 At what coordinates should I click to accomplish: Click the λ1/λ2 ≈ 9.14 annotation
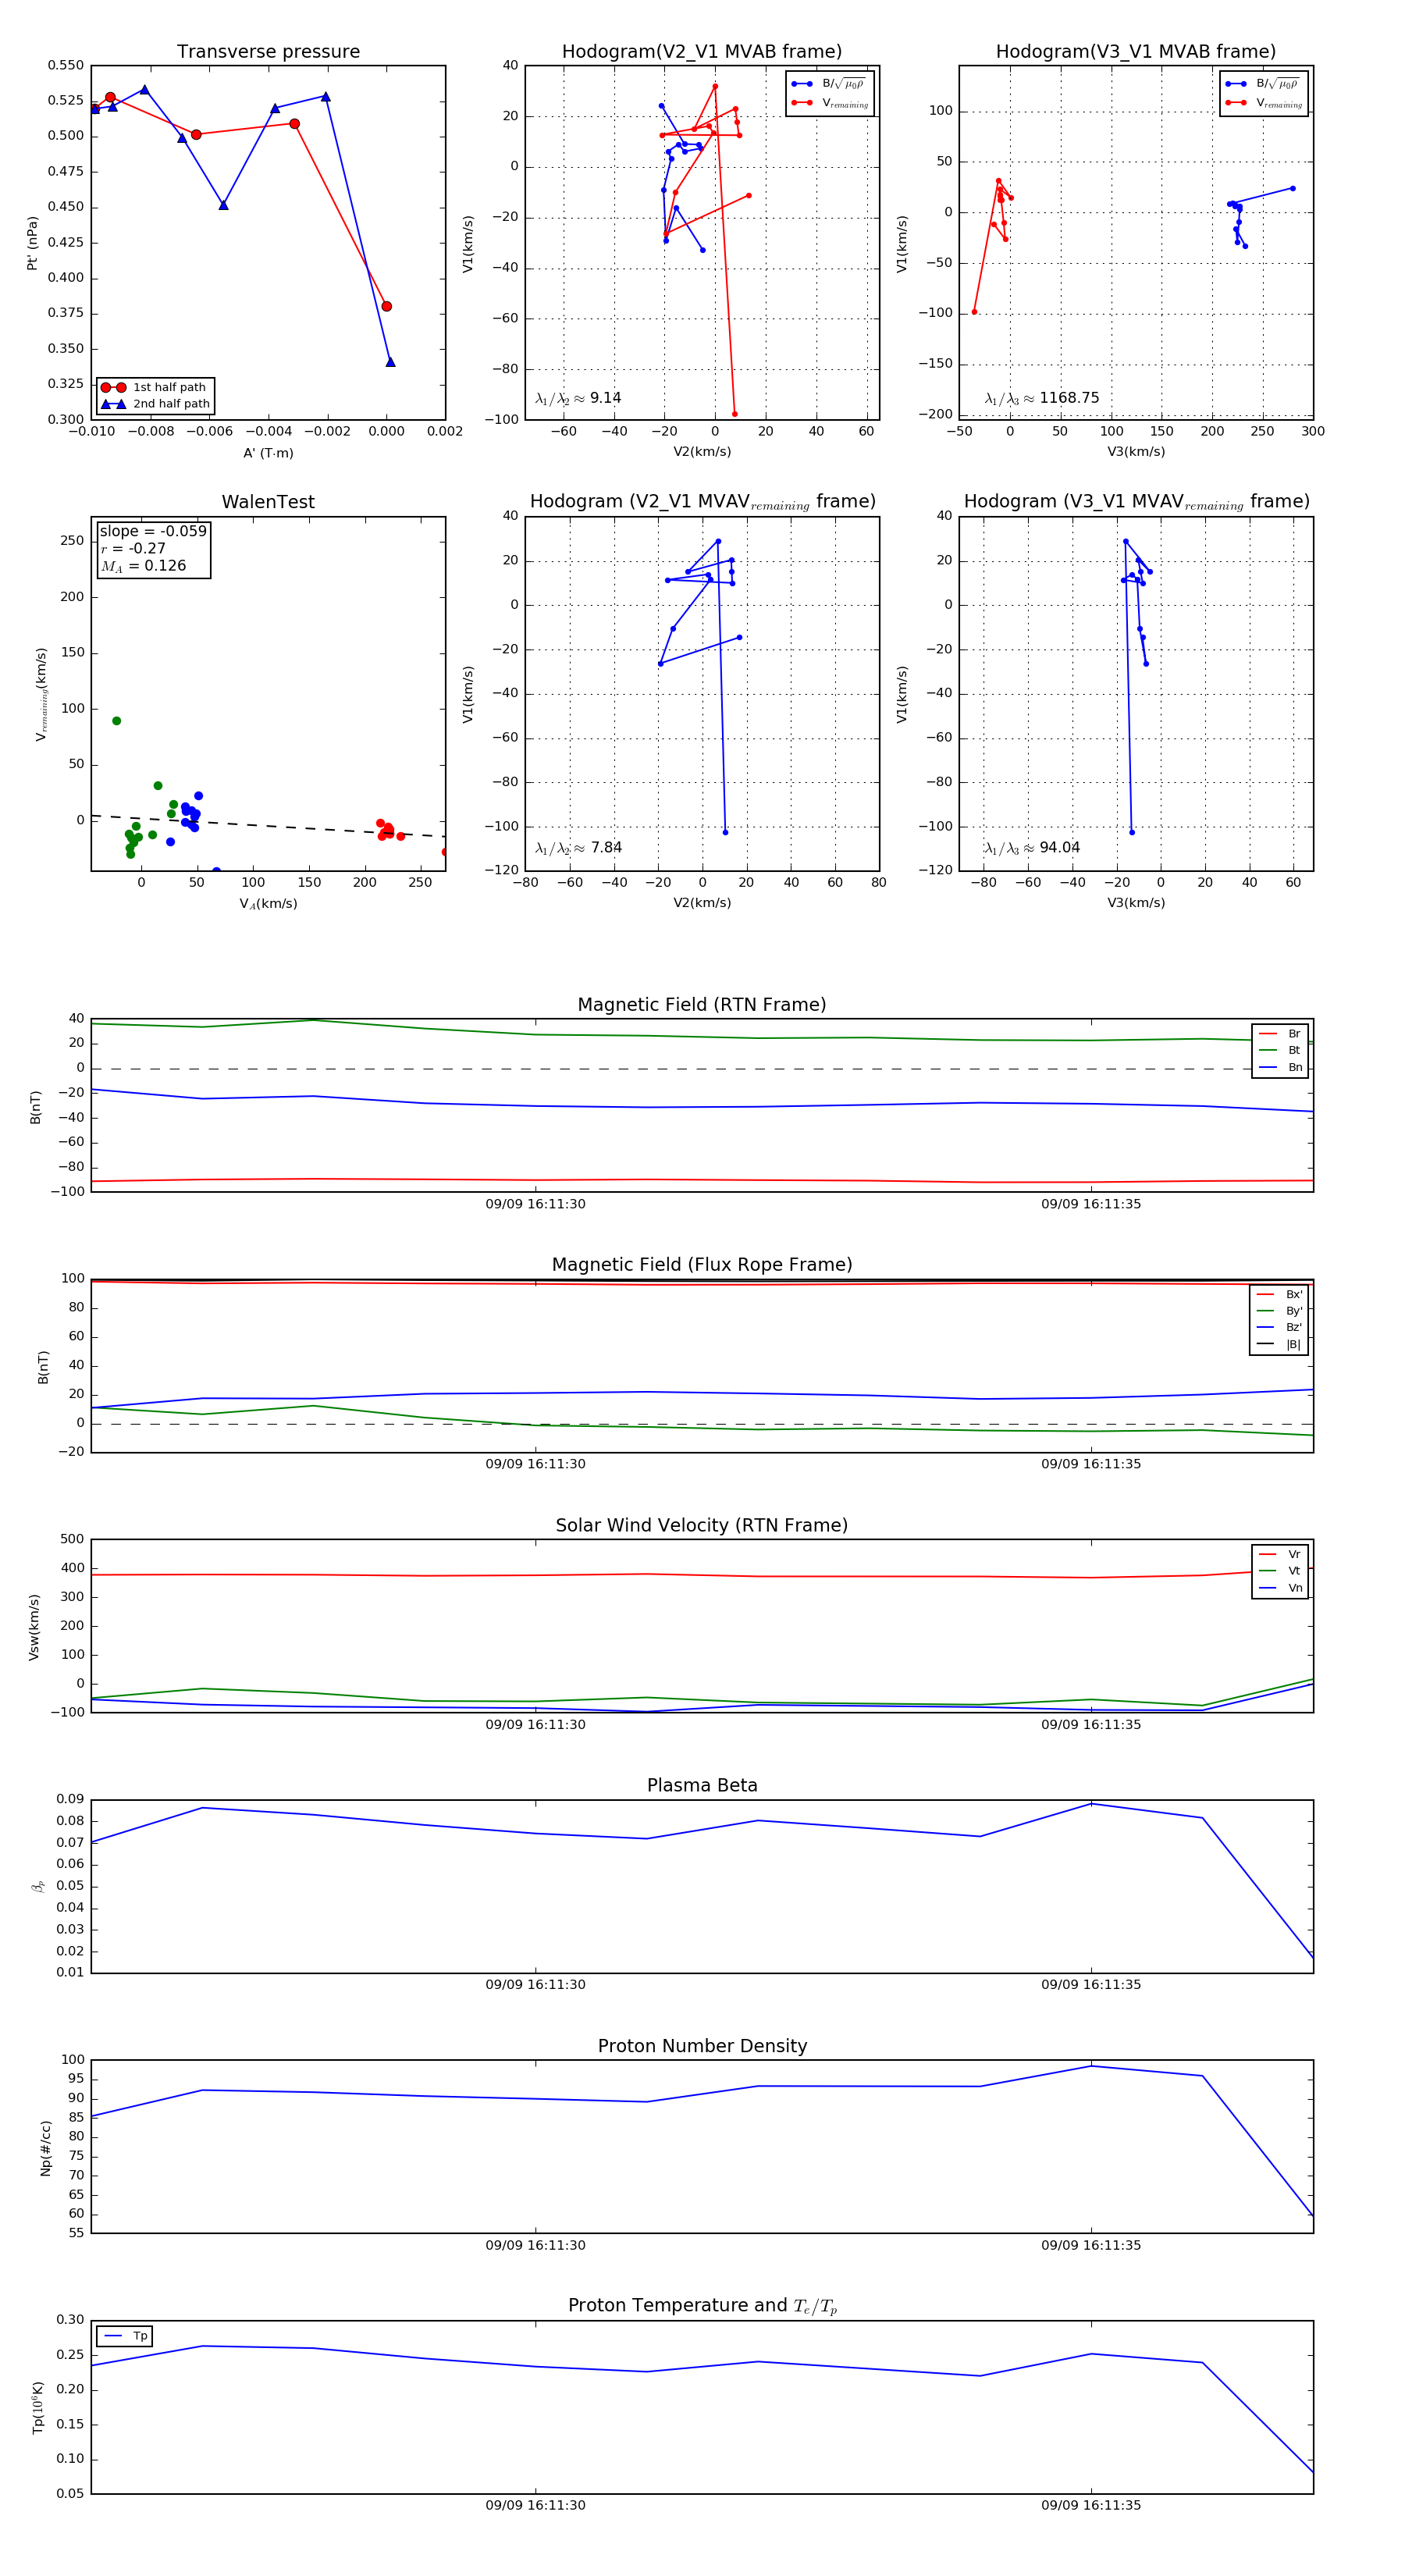[578, 398]
